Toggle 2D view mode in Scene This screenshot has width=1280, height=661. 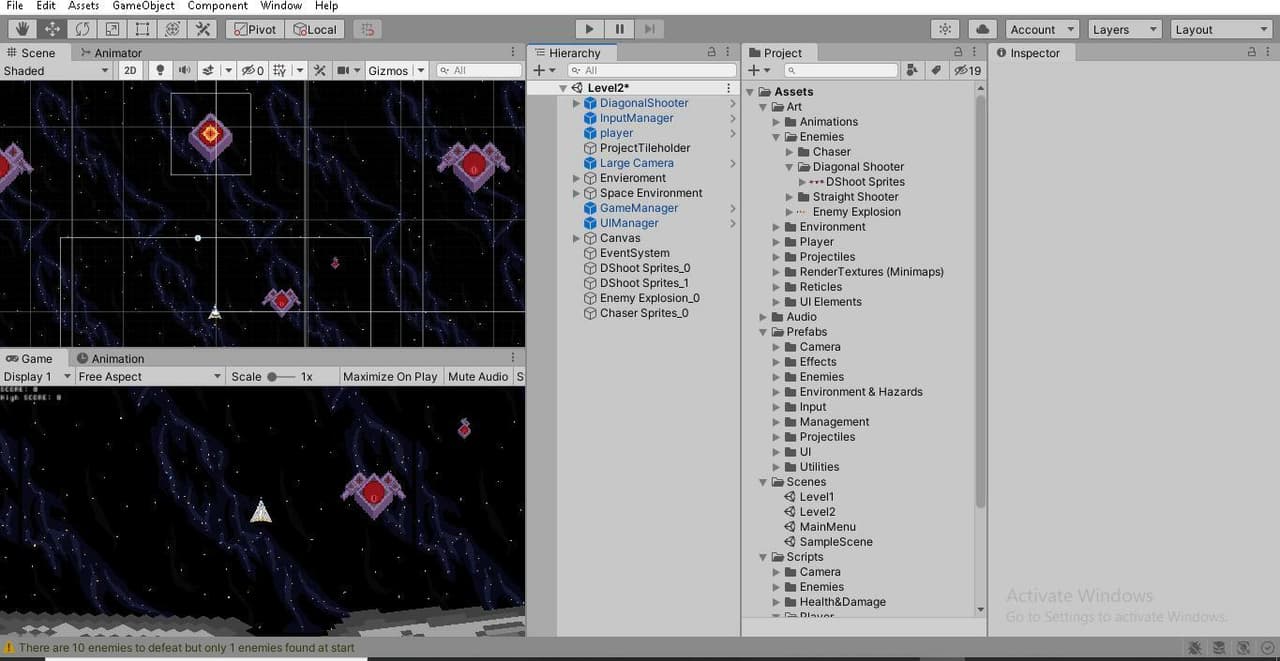tap(130, 70)
